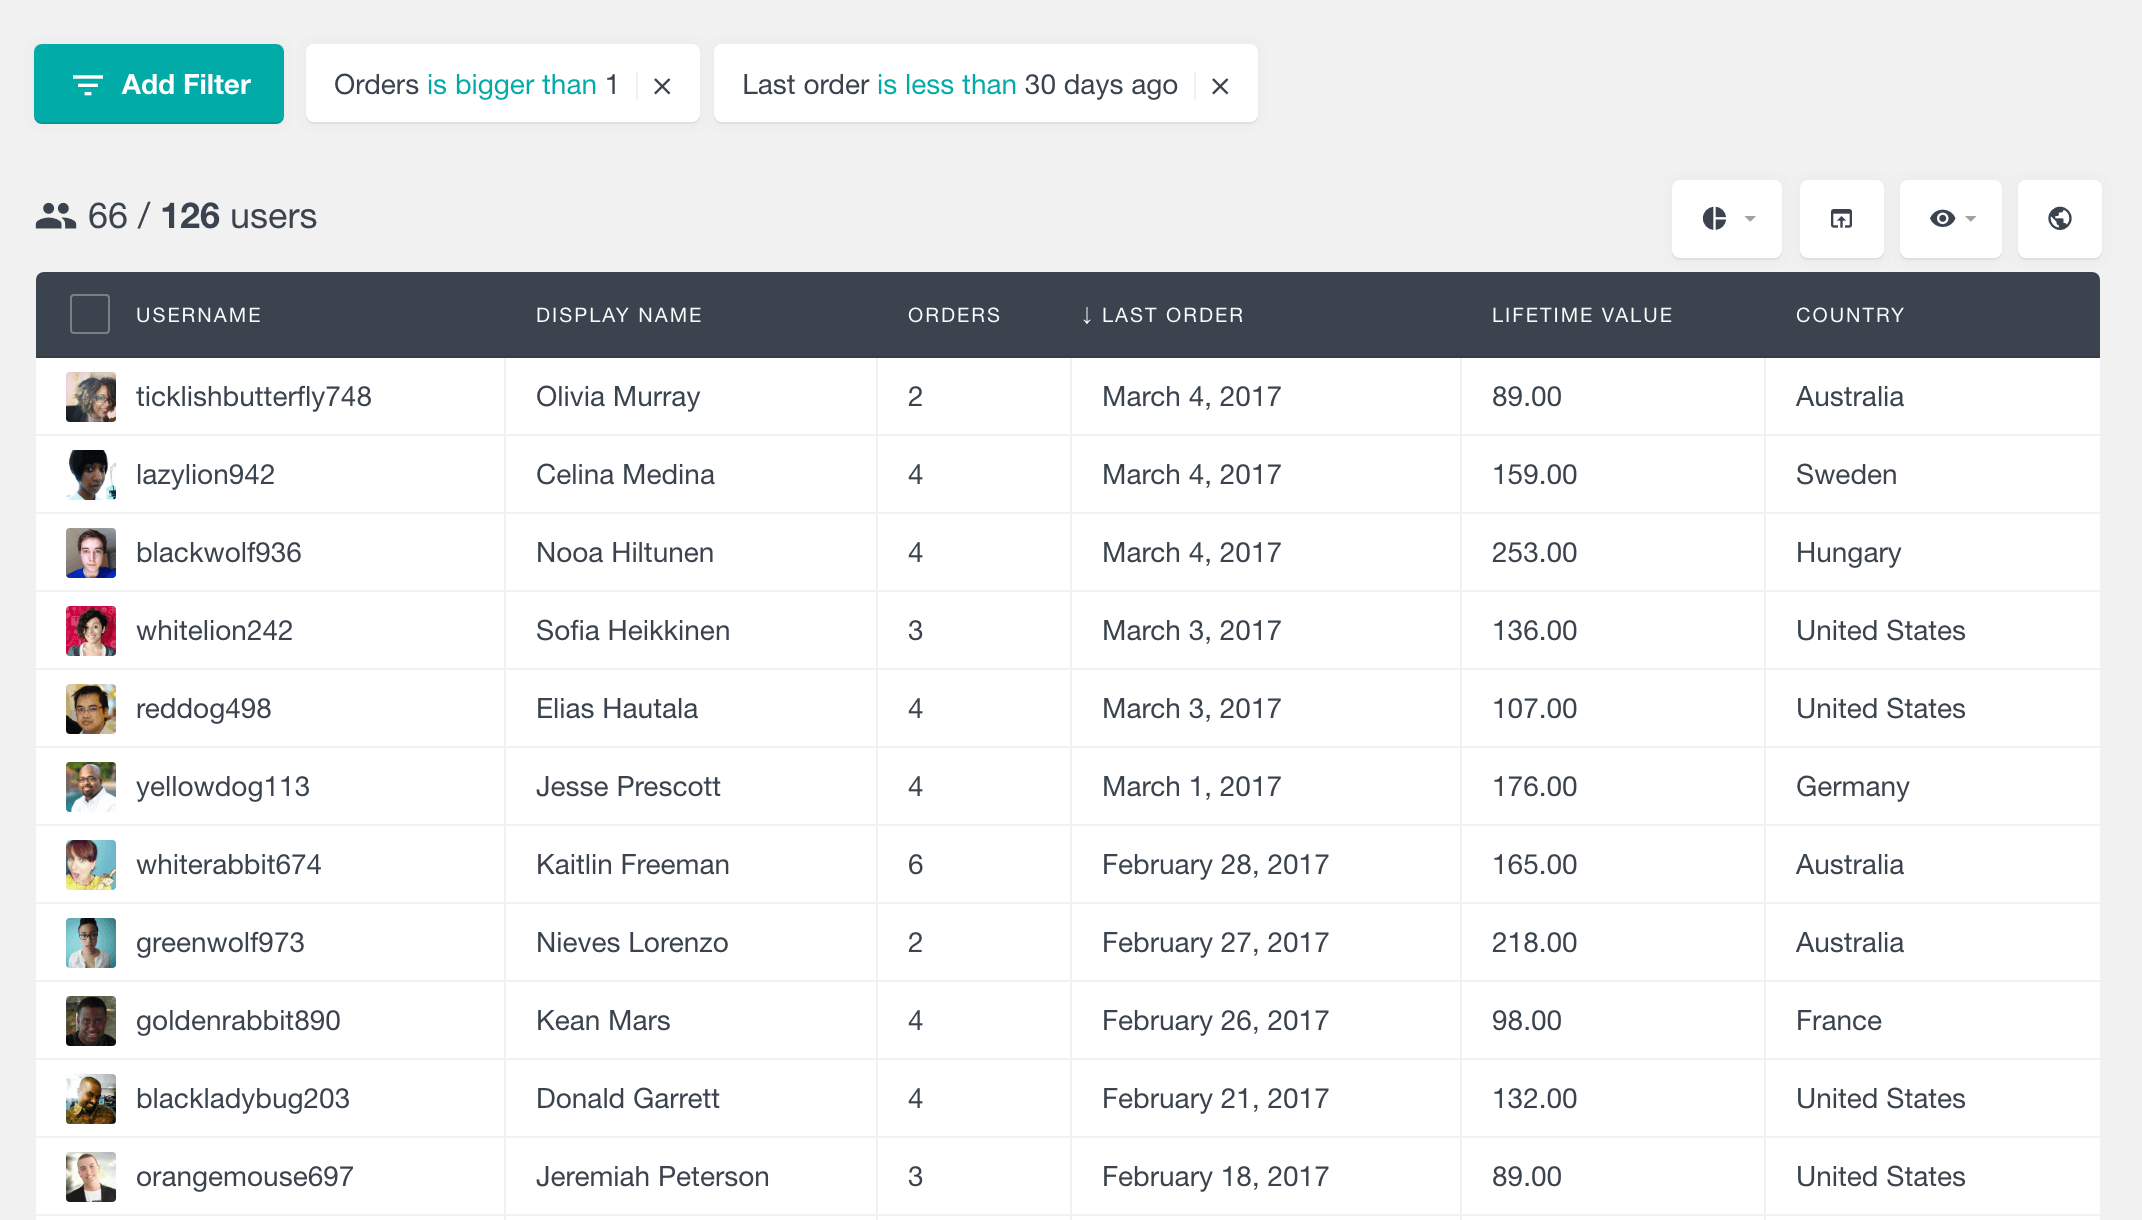This screenshot has width=2142, height=1220.
Task: Open the orangemouse697 avatar
Action: (91, 1177)
